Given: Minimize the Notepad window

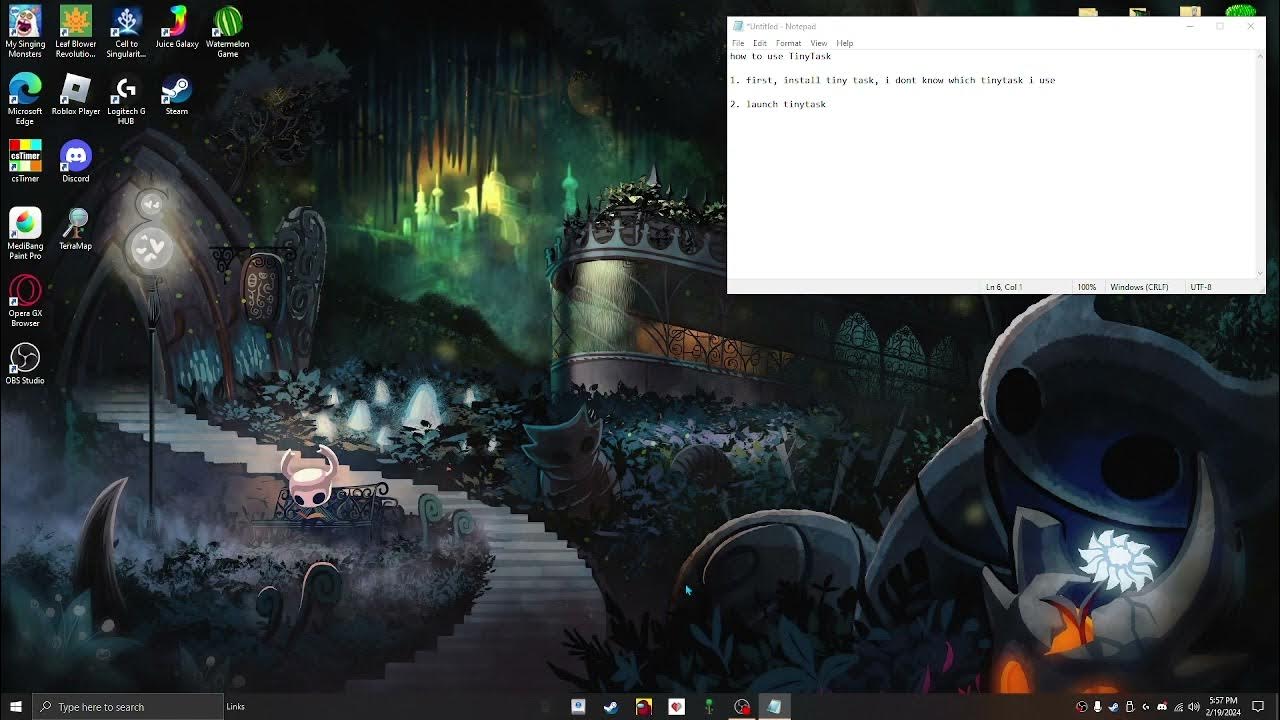Looking at the screenshot, I should click(1189, 26).
